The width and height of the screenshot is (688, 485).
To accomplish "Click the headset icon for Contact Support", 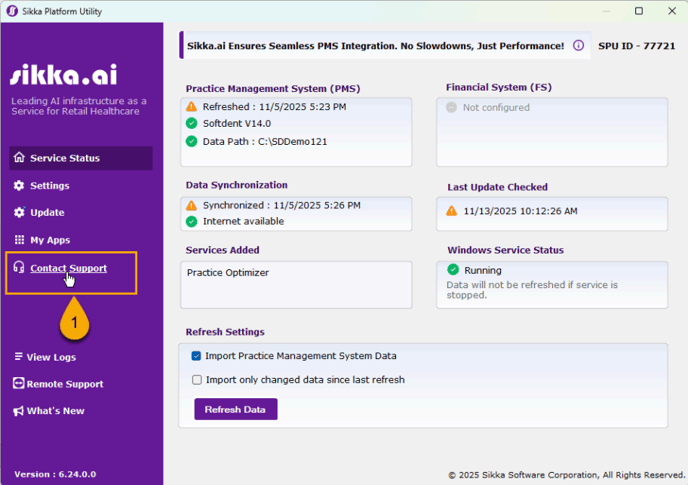I will (19, 268).
